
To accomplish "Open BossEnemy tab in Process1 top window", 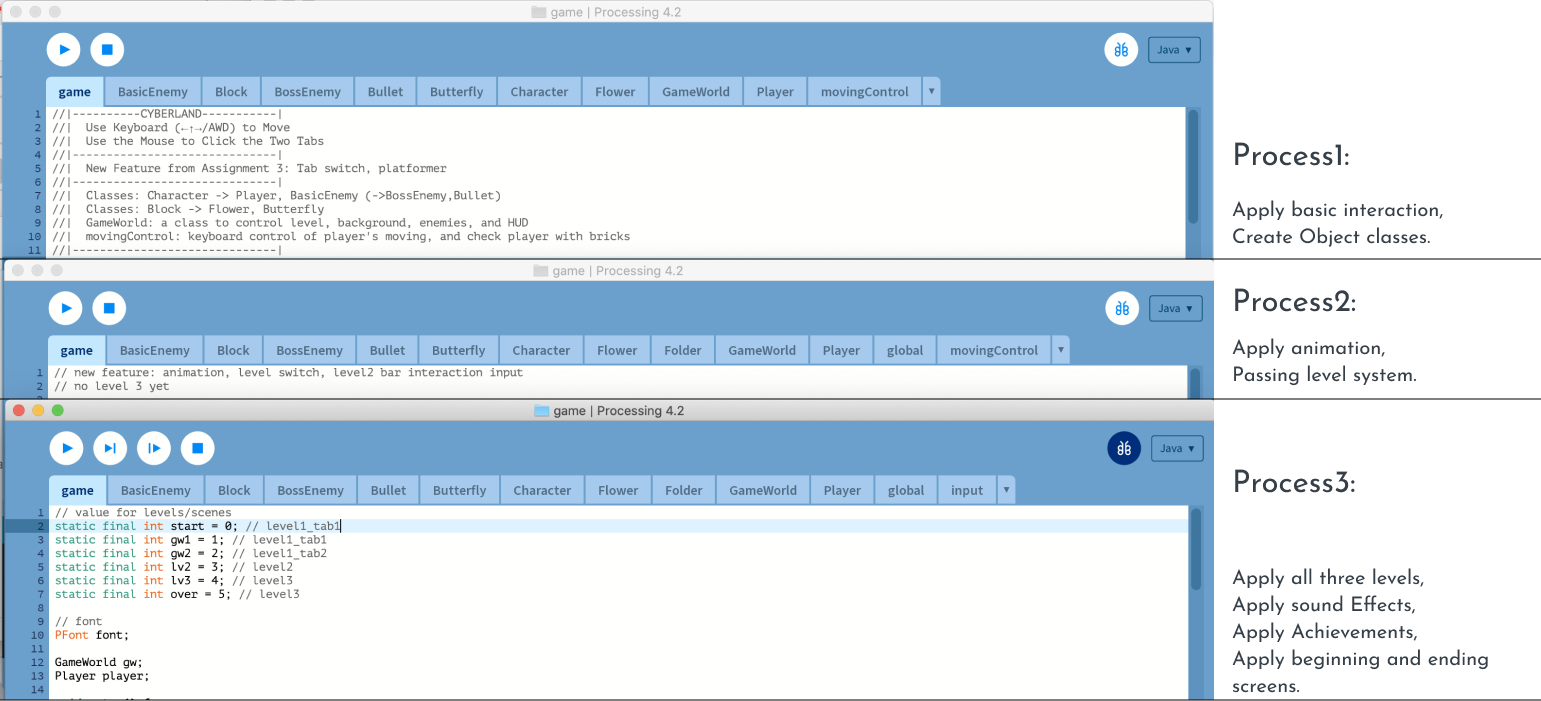I will 307,91.
